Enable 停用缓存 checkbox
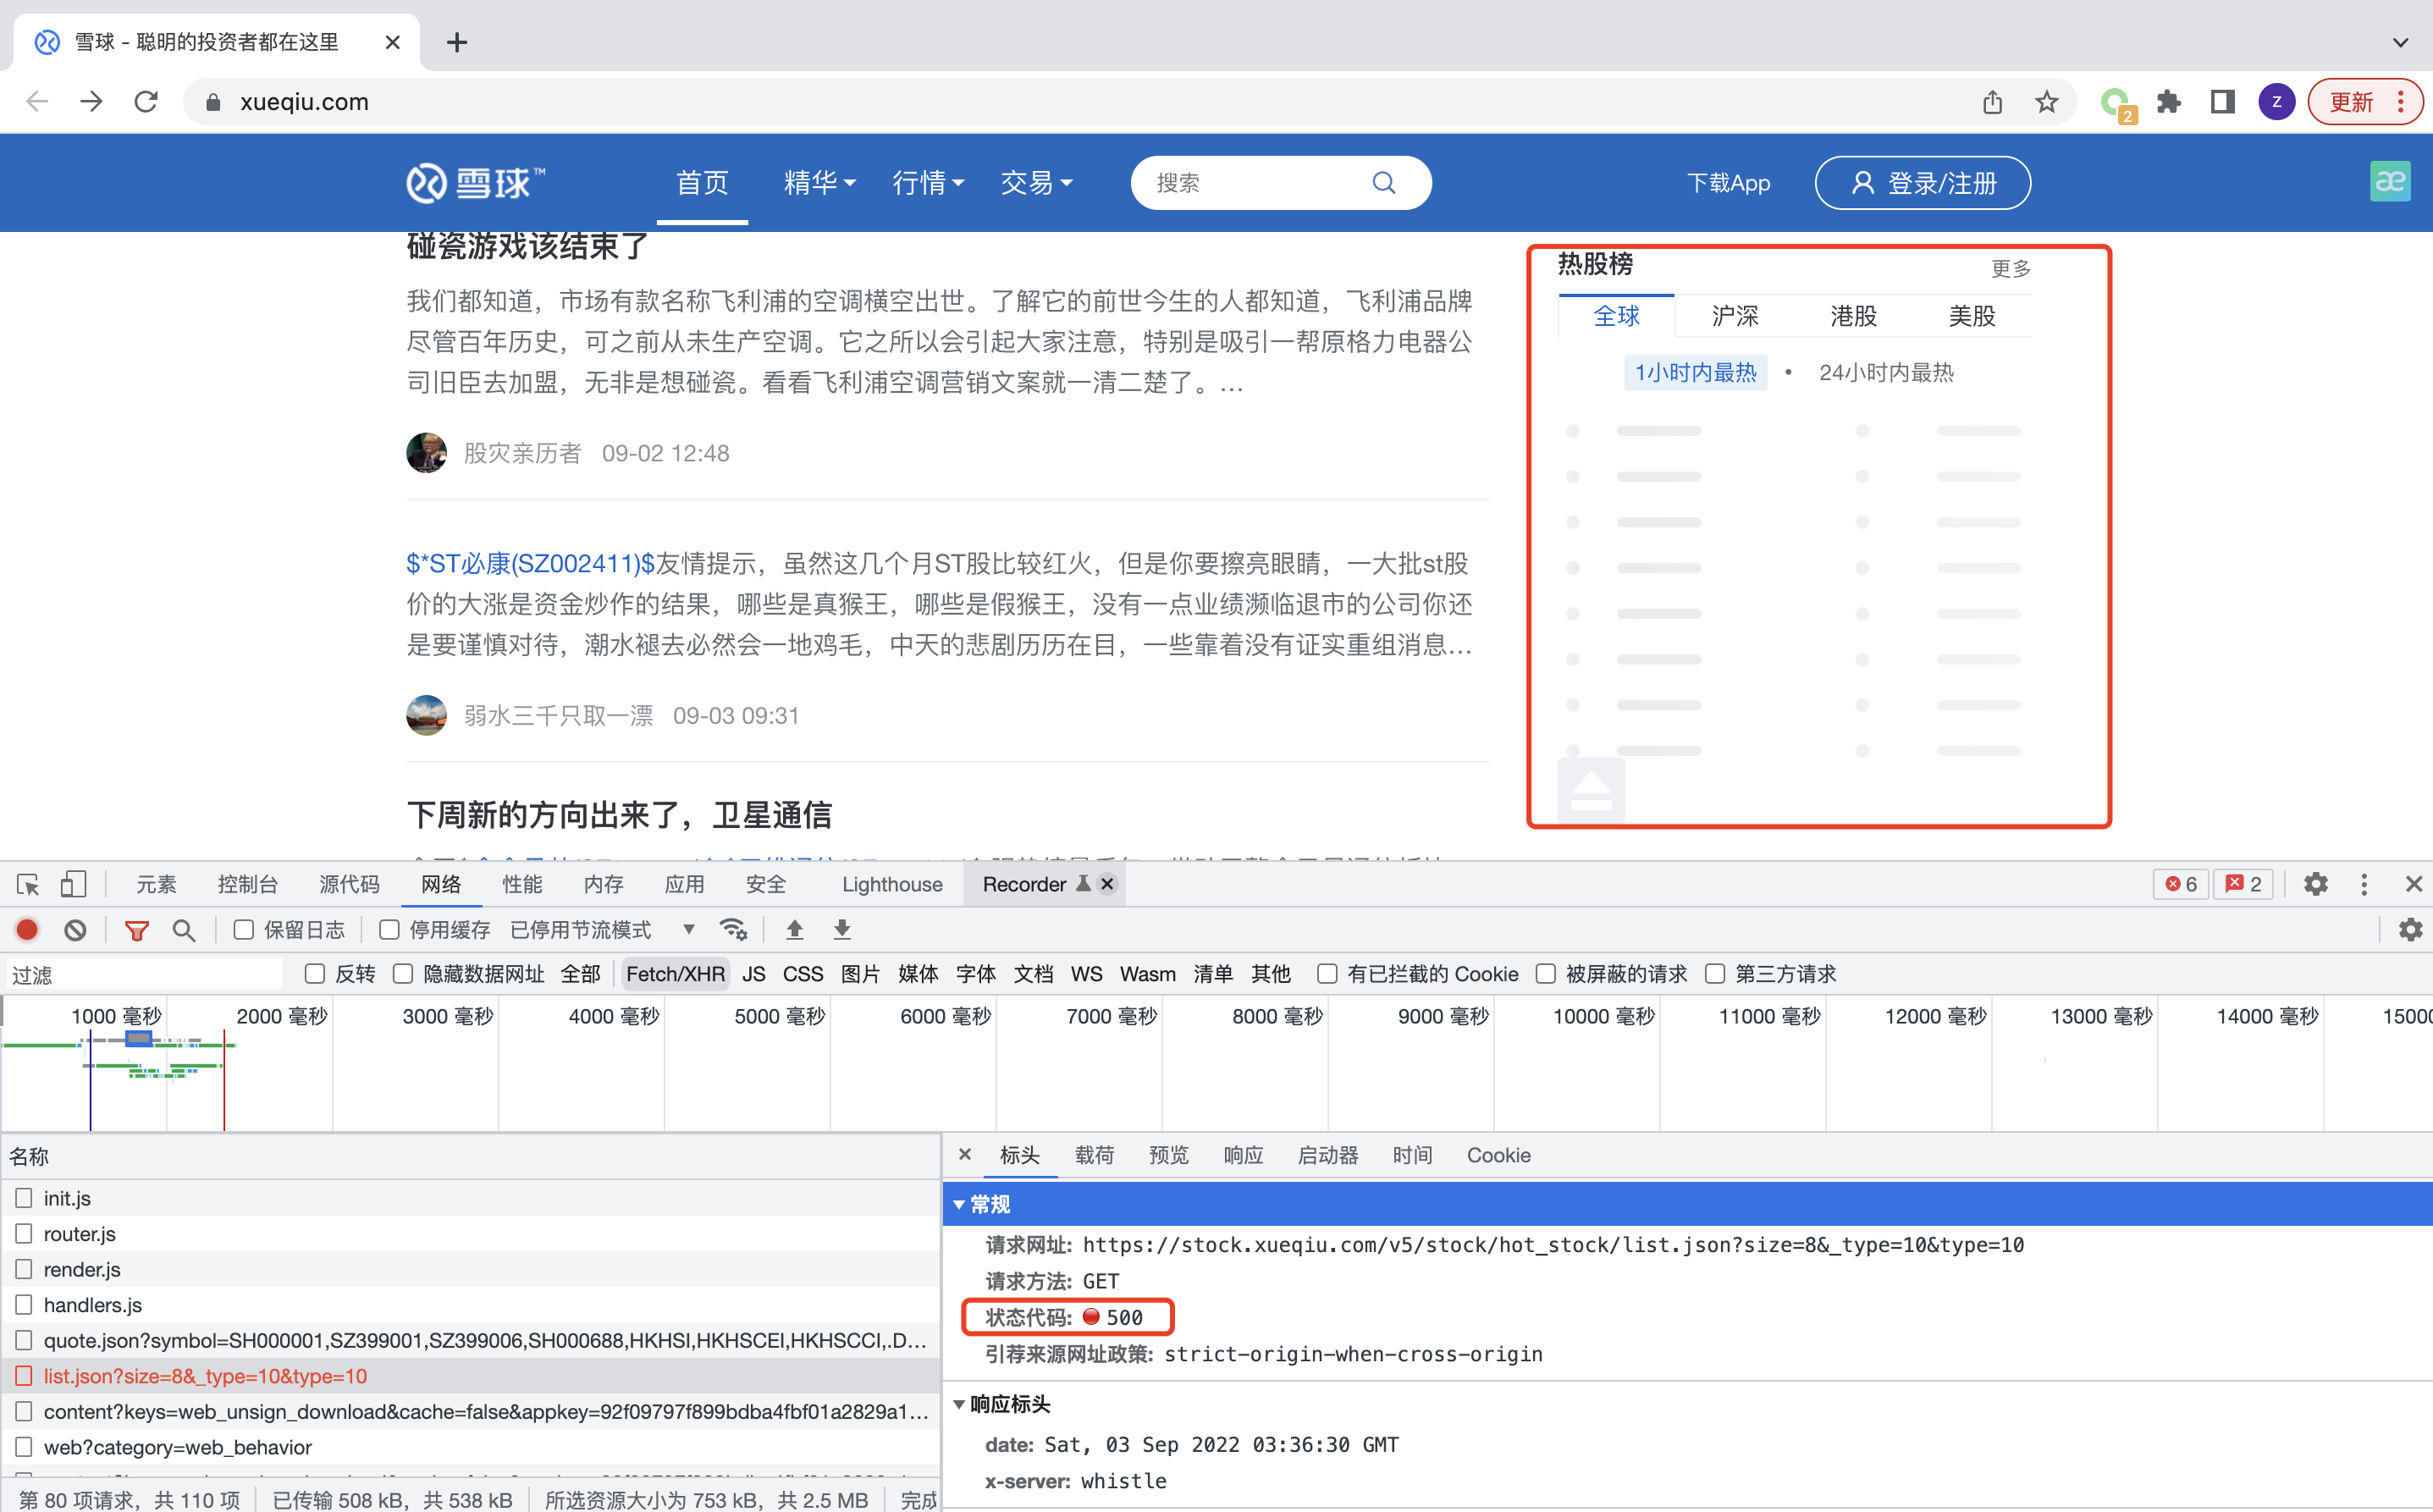2433x1512 pixels. 389,930
